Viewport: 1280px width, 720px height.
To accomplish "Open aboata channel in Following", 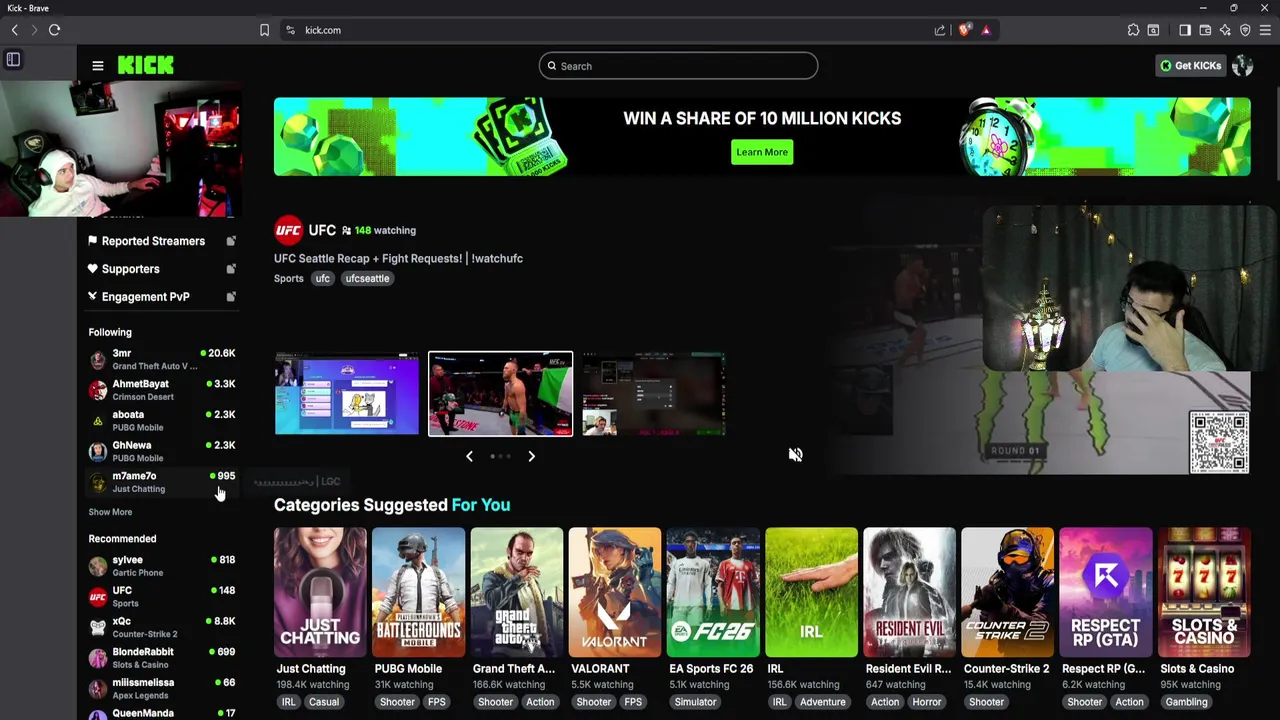I will (x=161, y=421).
